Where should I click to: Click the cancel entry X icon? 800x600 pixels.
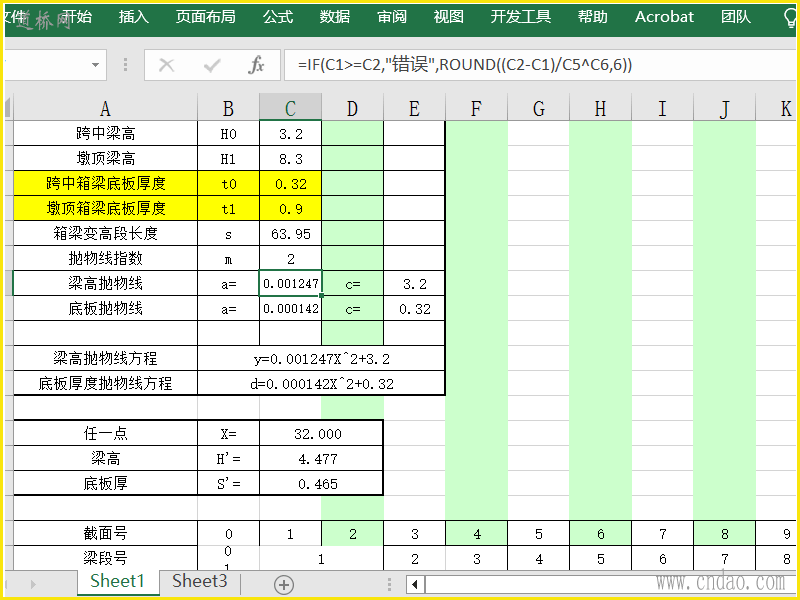pos(166,65)
